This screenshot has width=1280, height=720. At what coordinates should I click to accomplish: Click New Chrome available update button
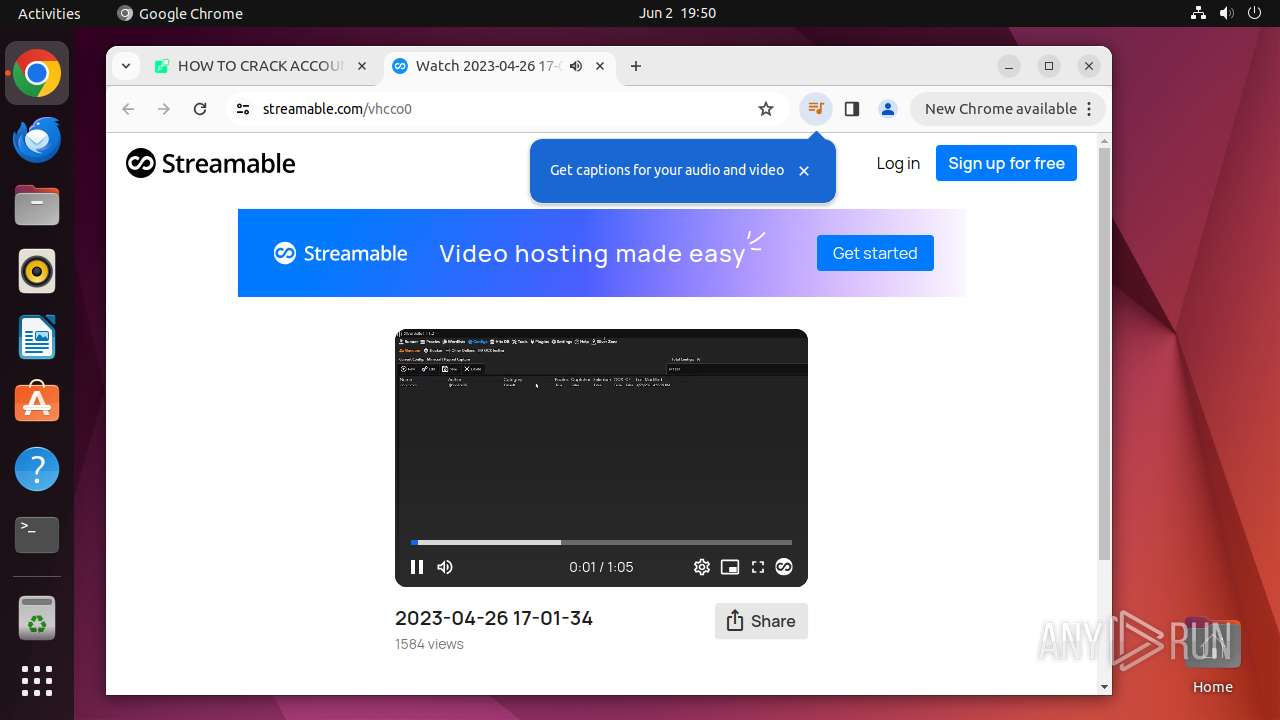(1008, 109)
